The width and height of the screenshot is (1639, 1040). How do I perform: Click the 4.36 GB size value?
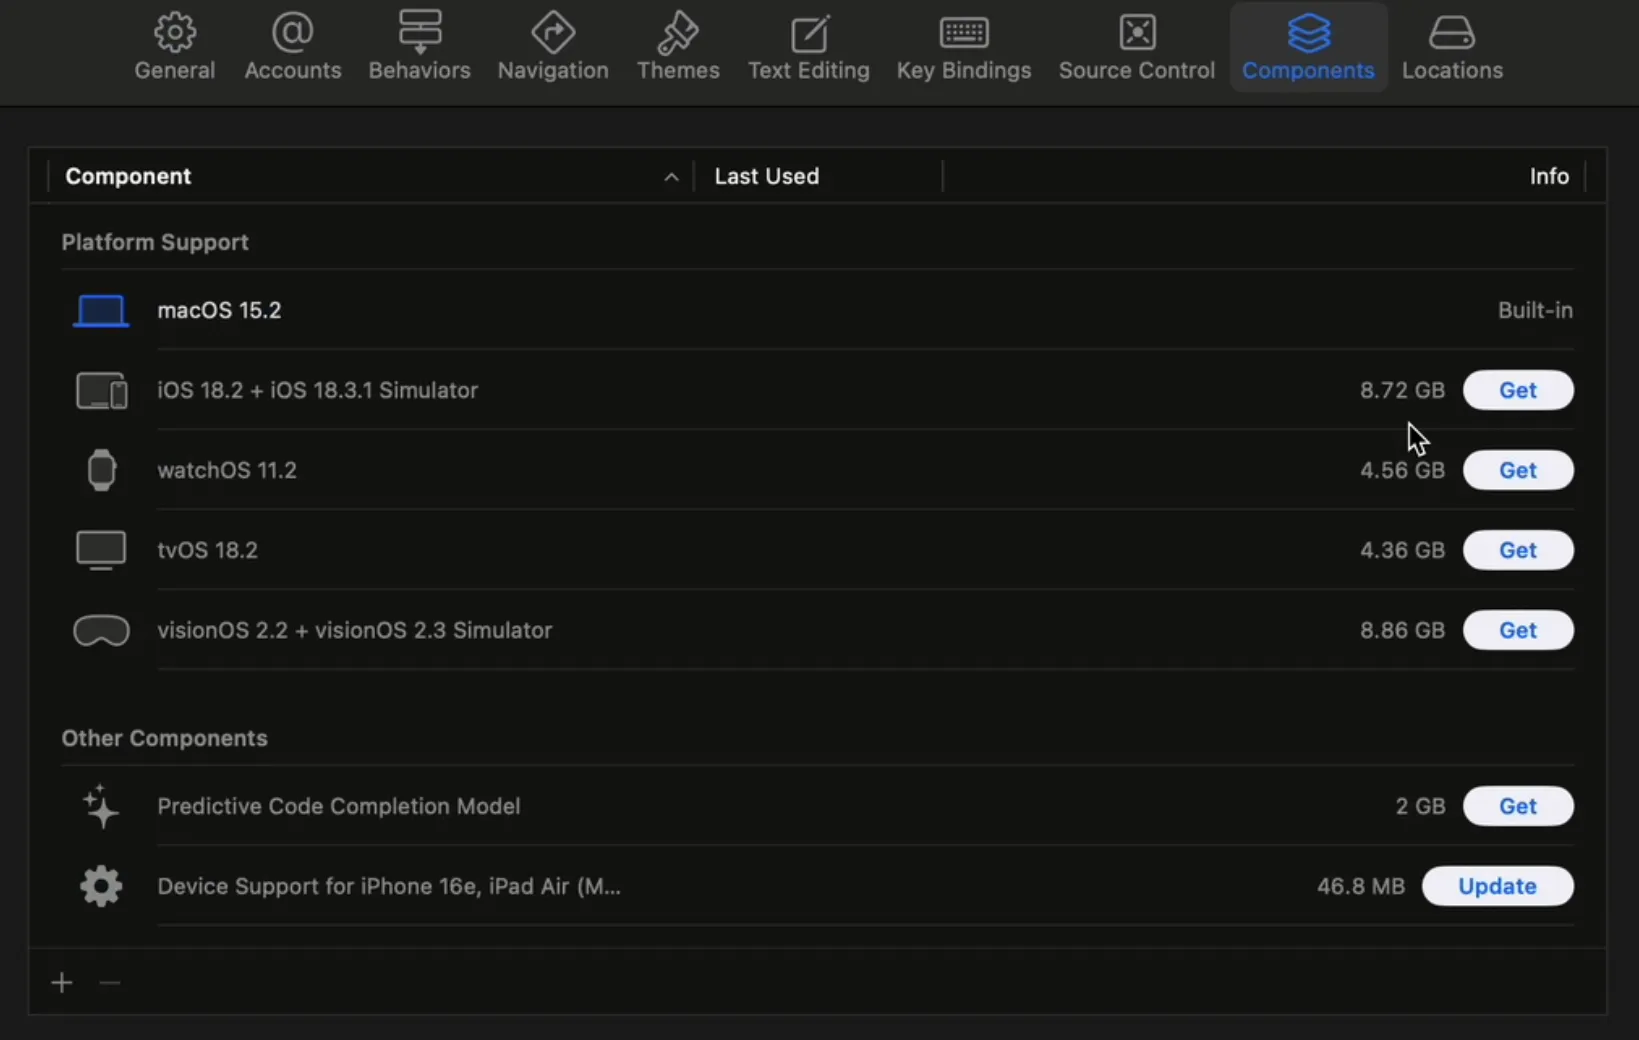pyautogui.click(x=1402, y=550)
